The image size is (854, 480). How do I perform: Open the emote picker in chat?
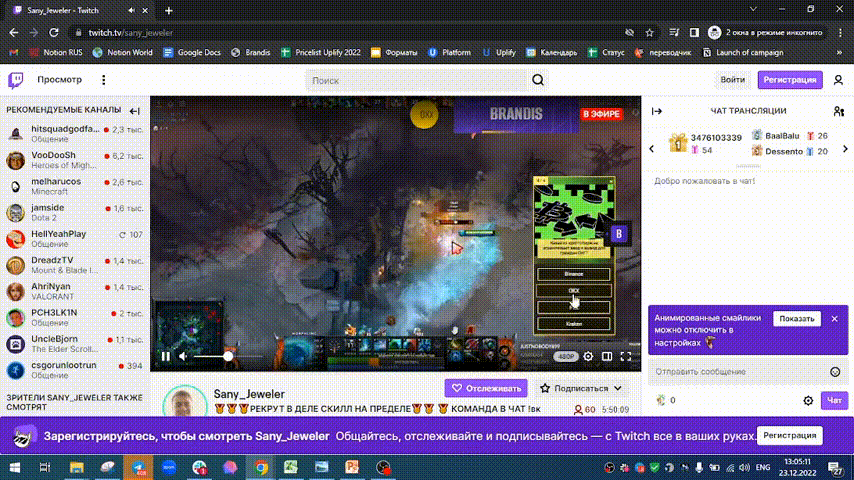(835, 372)
